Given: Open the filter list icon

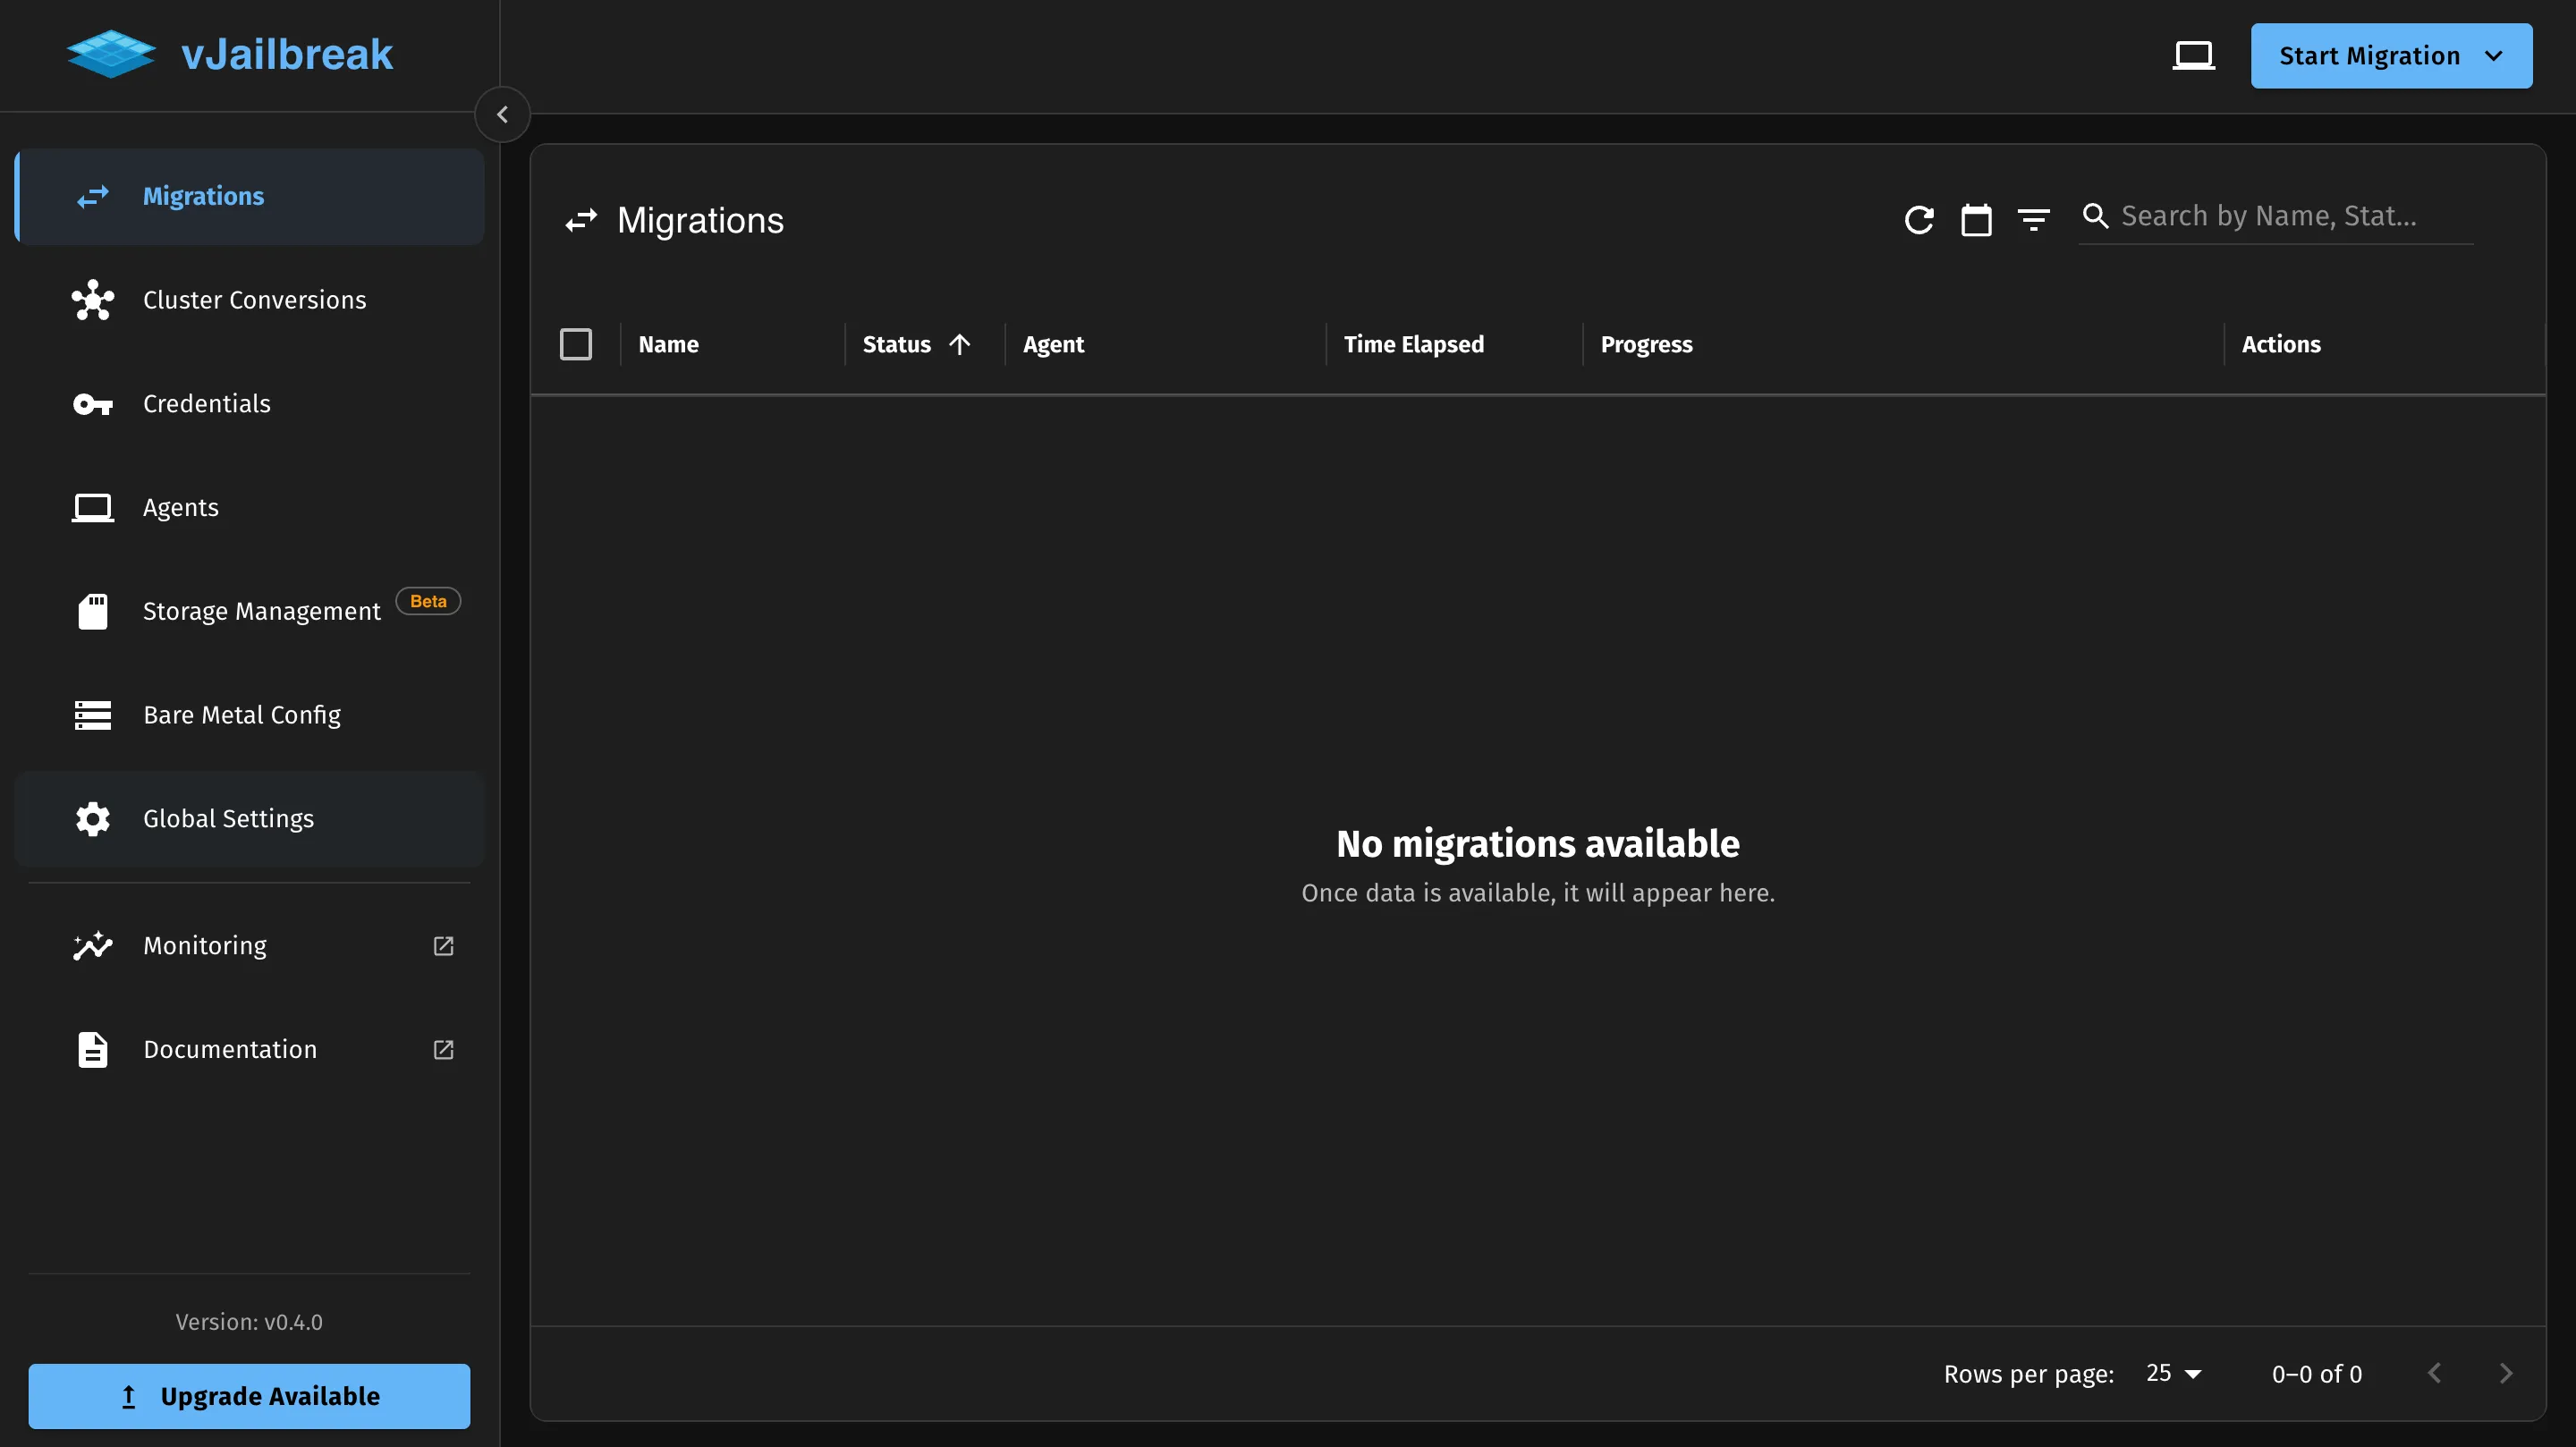Looking at the screenshot, I should (2033, 219).
